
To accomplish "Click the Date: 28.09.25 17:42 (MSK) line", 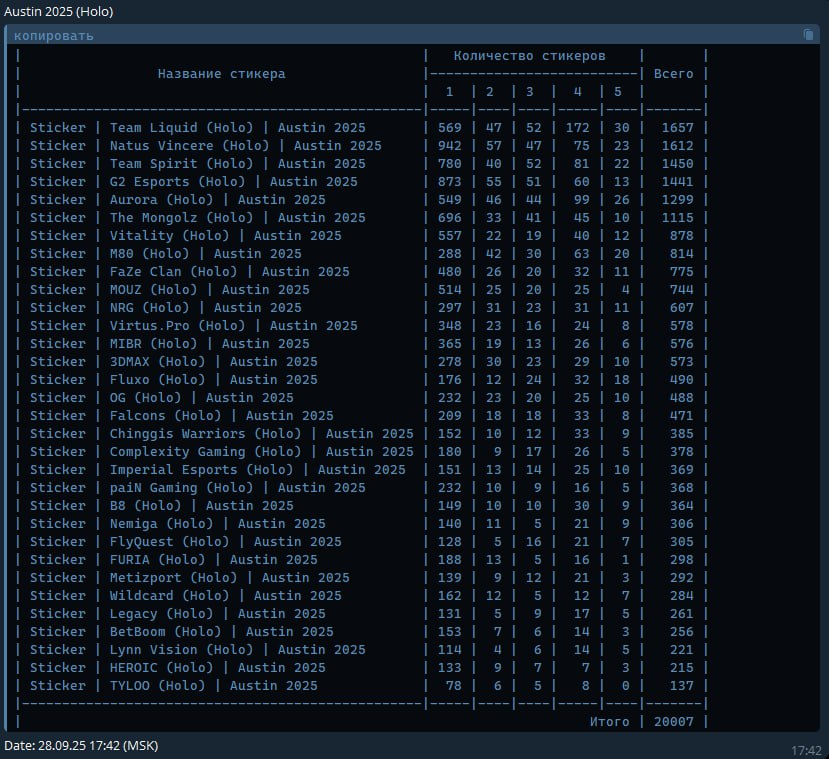I will pos(81,746).
